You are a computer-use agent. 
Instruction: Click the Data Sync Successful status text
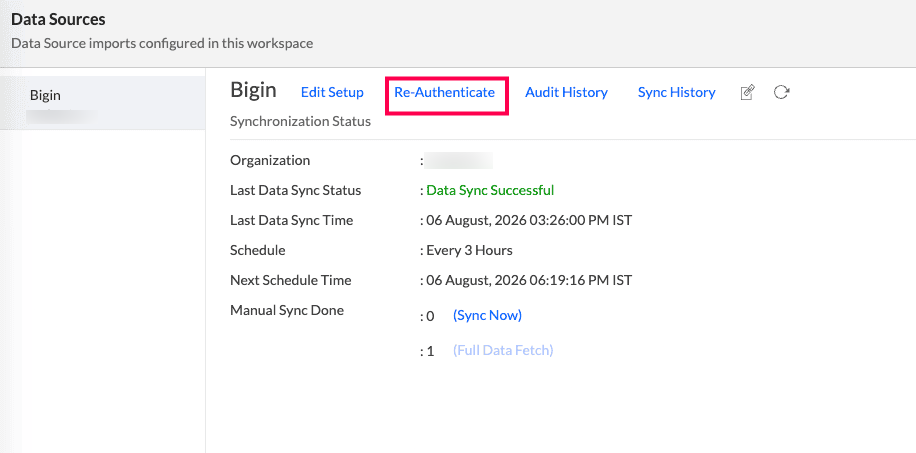click(x=490, y=190)
